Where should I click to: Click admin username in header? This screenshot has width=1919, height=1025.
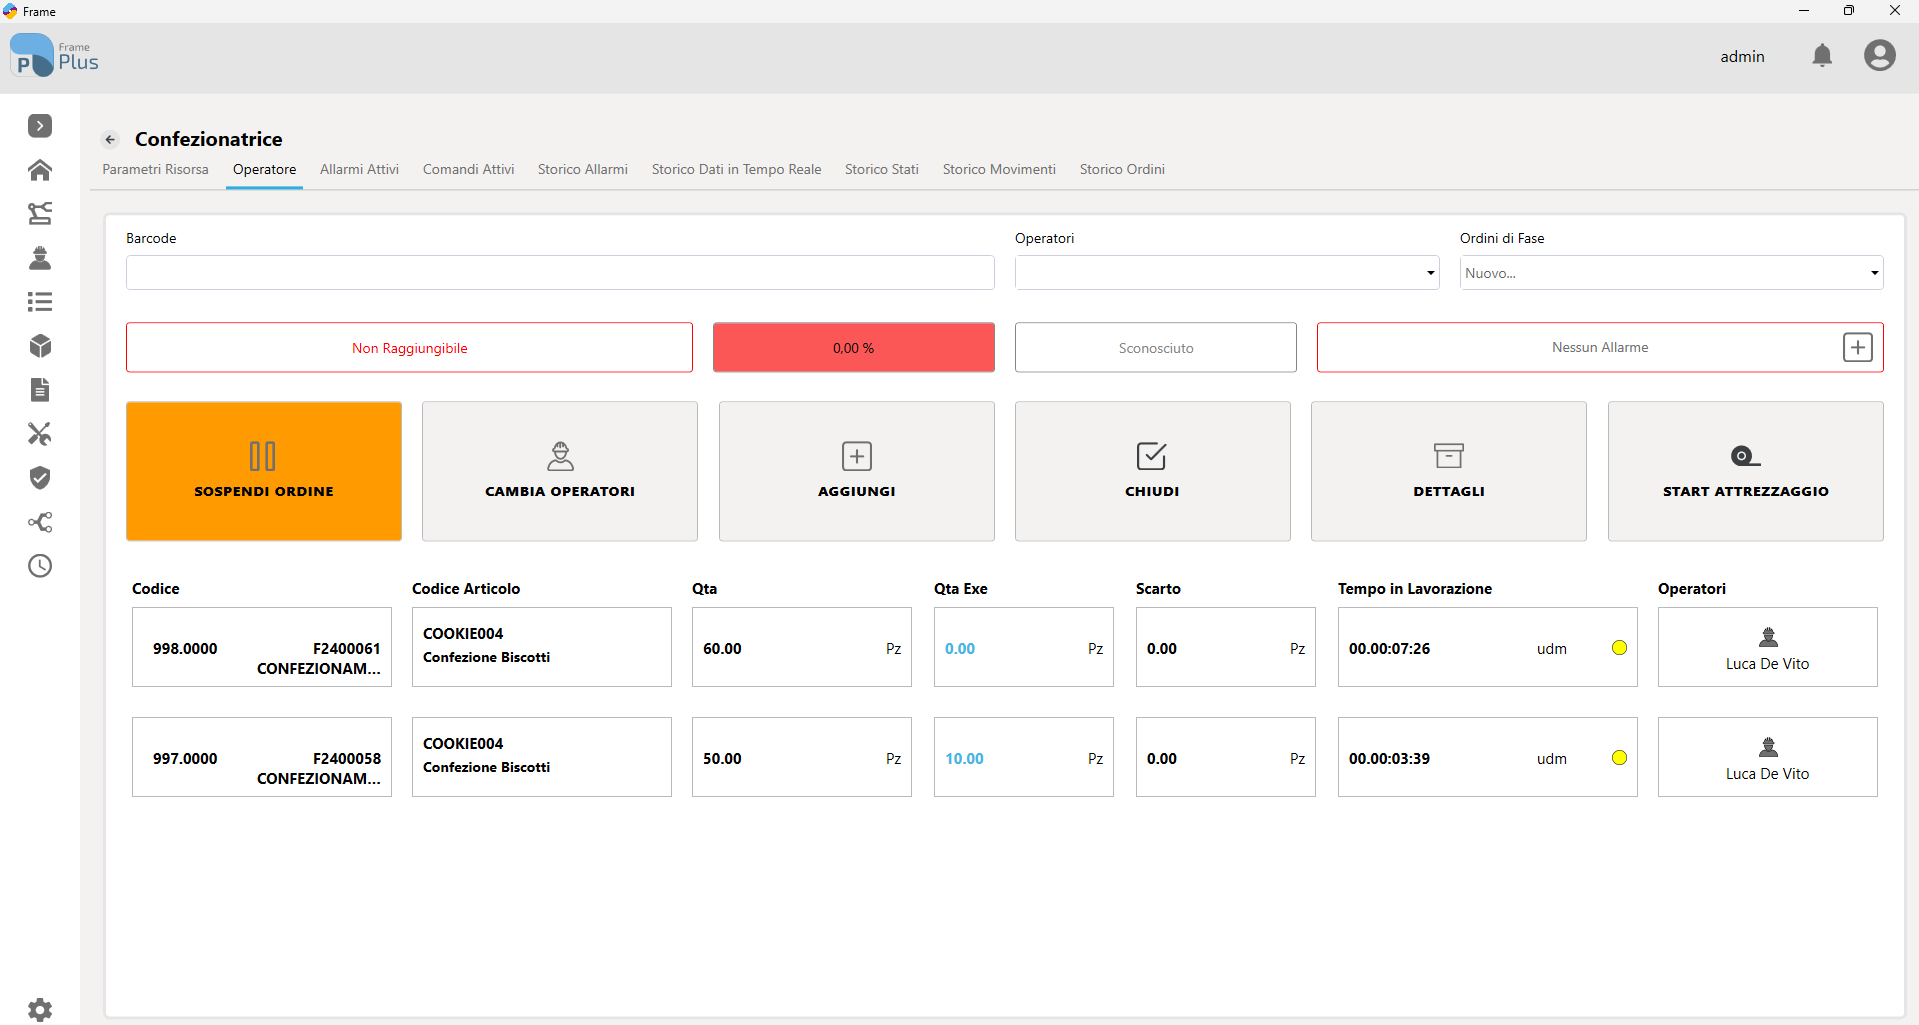tap(1742, 56)
